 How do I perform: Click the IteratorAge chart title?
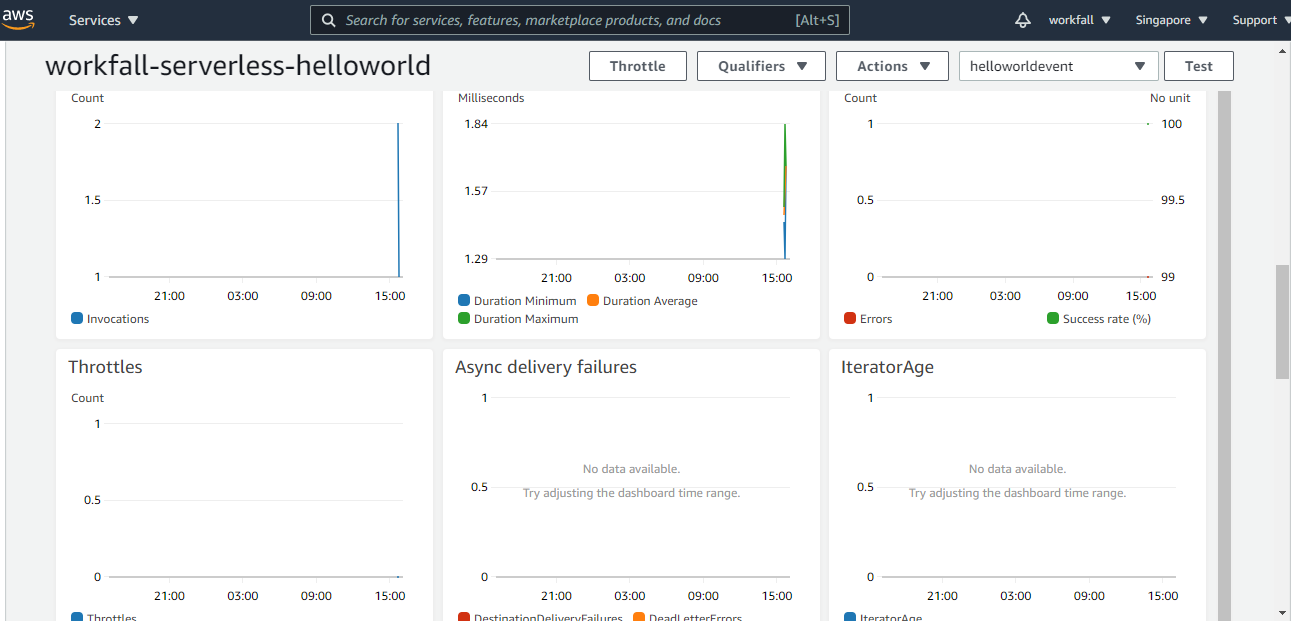coord(887,367)
